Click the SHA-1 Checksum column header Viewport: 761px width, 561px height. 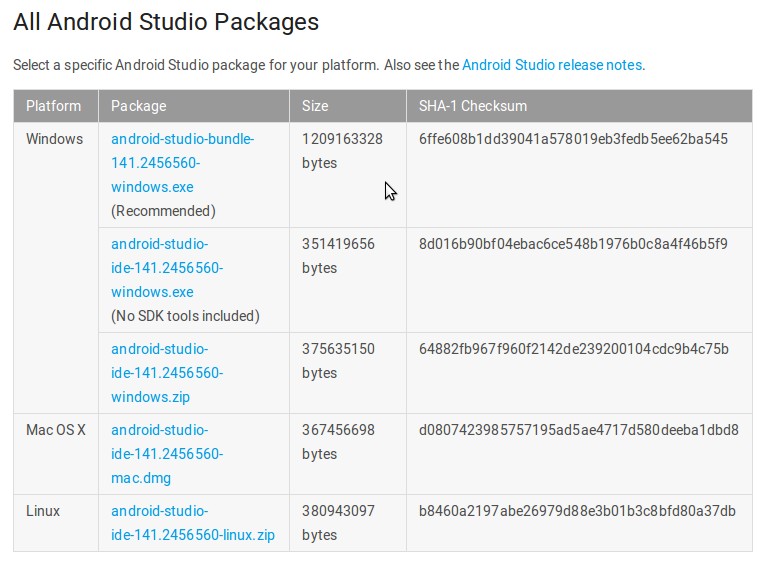click(x=579, y=106)
